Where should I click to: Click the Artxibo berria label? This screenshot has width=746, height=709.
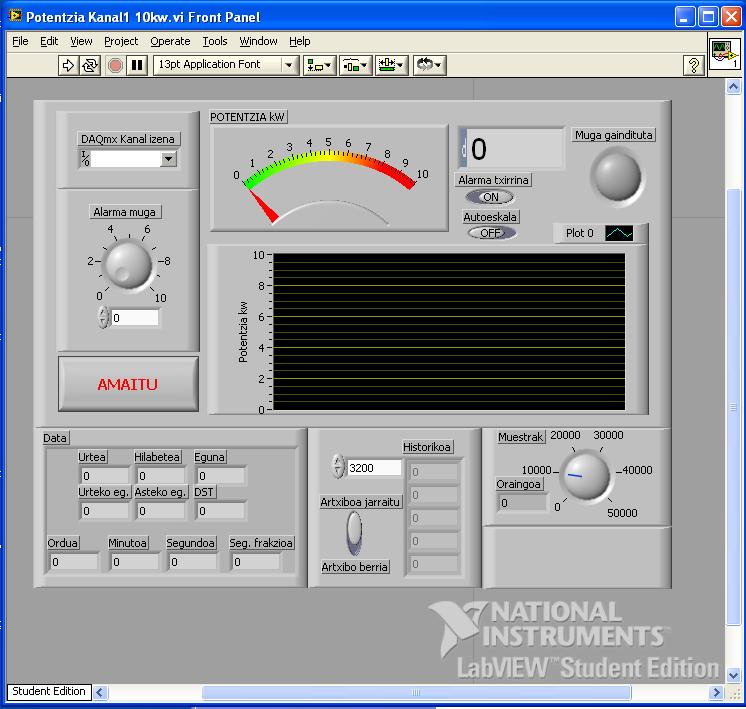pyautogui.click(x=354, y=567)
